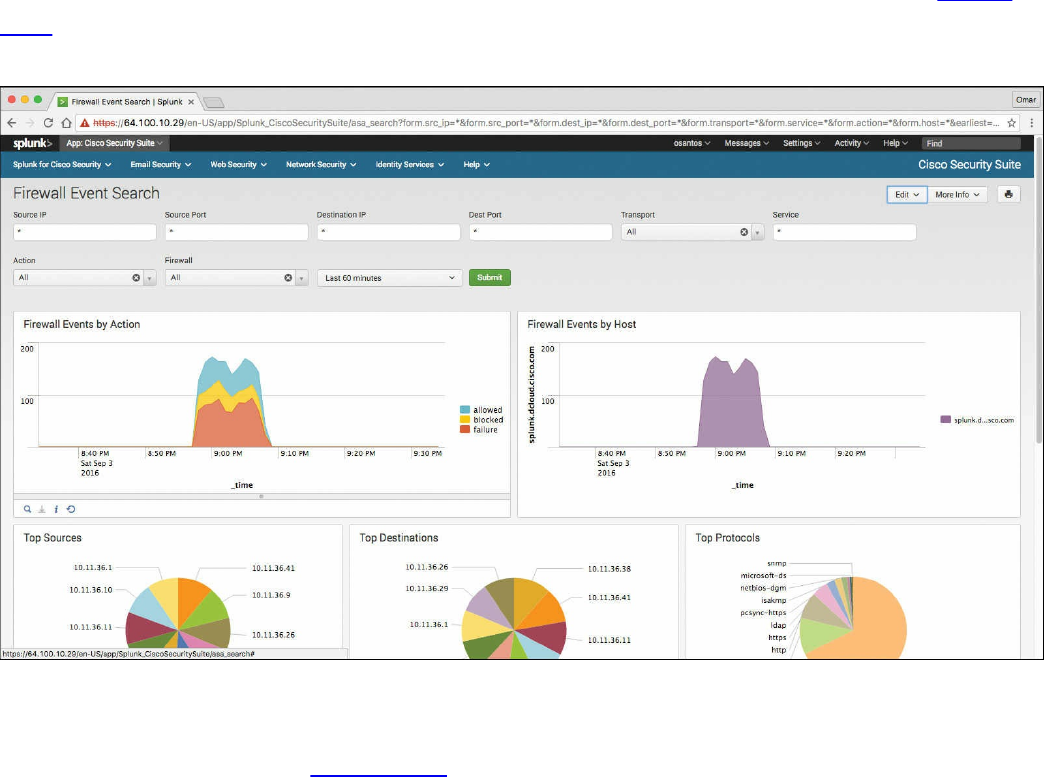
Task: Clear the Action filter with X icon
Action: point(136,278)
